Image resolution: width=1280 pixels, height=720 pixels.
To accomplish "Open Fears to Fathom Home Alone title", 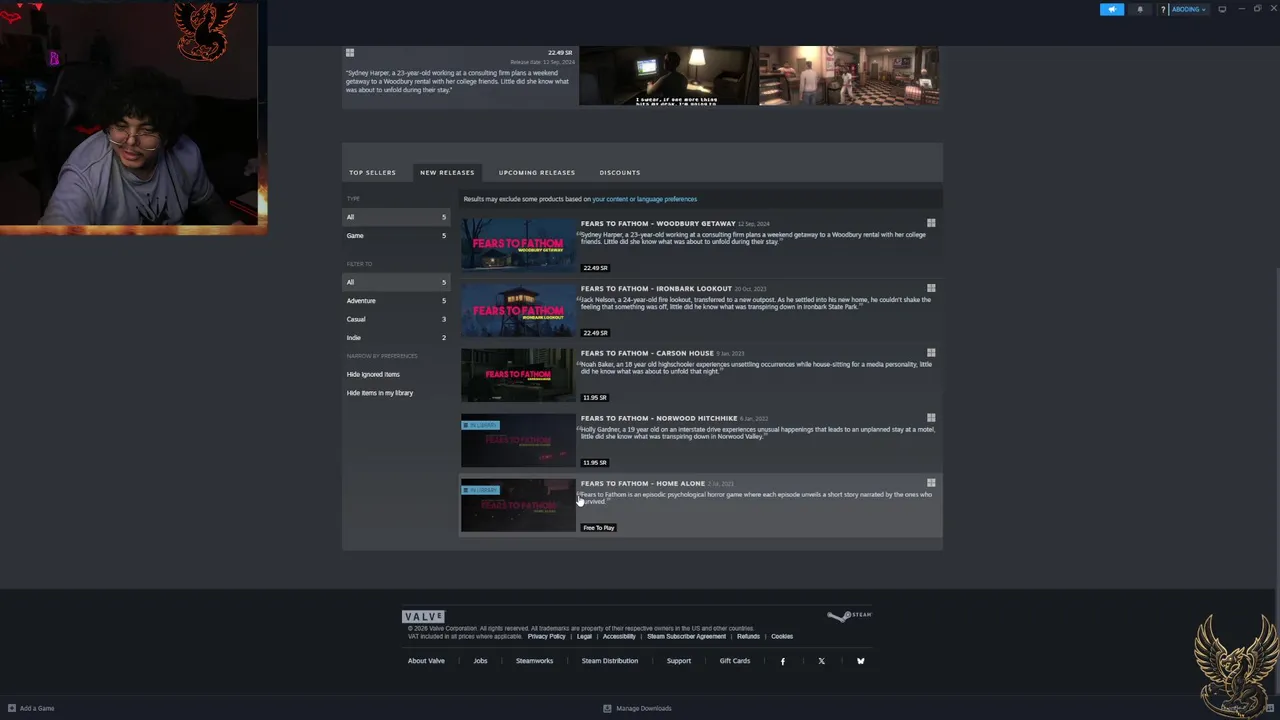I will (x=643, y=483).
